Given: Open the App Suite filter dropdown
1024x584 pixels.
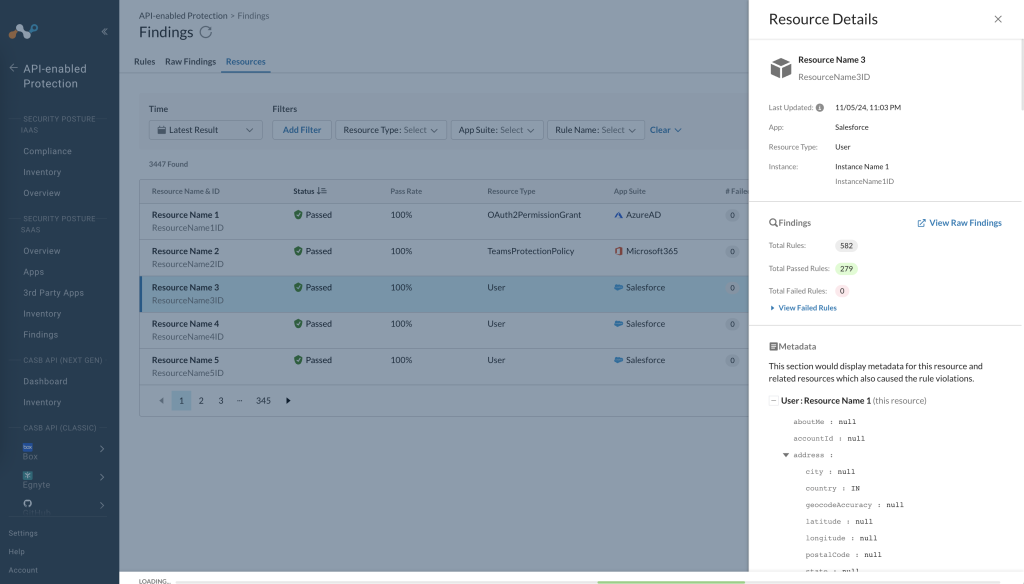Looking at the screenshot, I should coord(496,130).
